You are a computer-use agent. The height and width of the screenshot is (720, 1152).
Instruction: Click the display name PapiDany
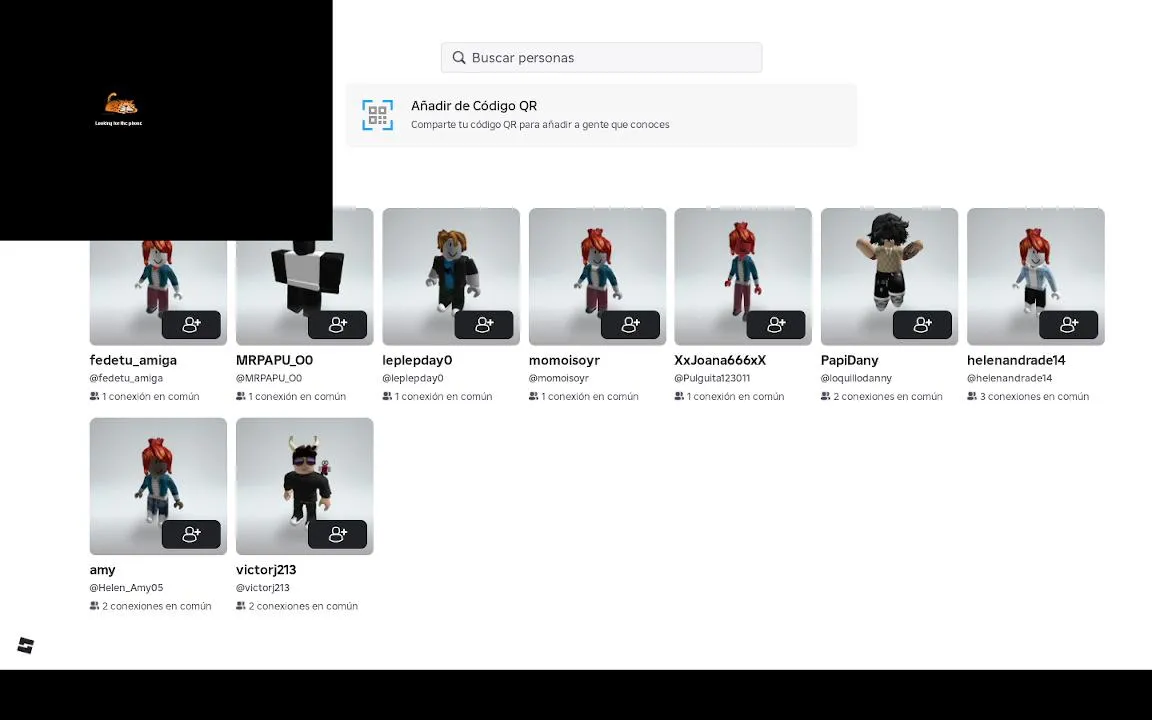(849, 360)
